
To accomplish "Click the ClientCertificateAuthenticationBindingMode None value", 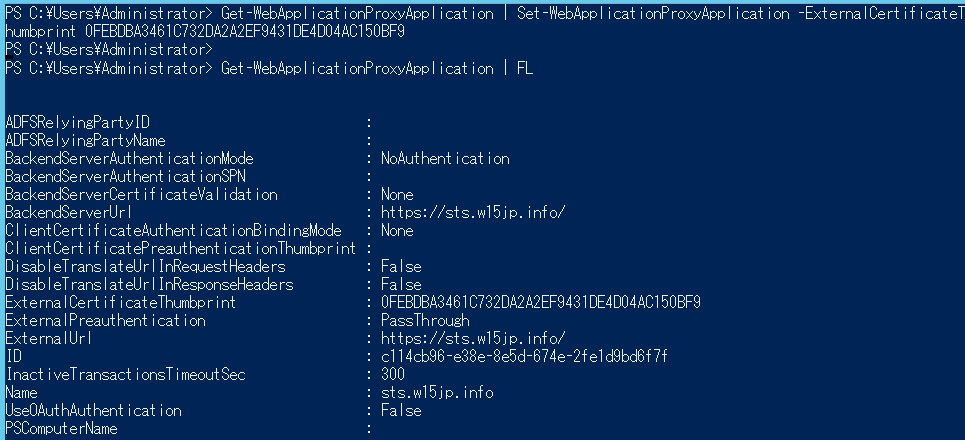I will 397,231.
